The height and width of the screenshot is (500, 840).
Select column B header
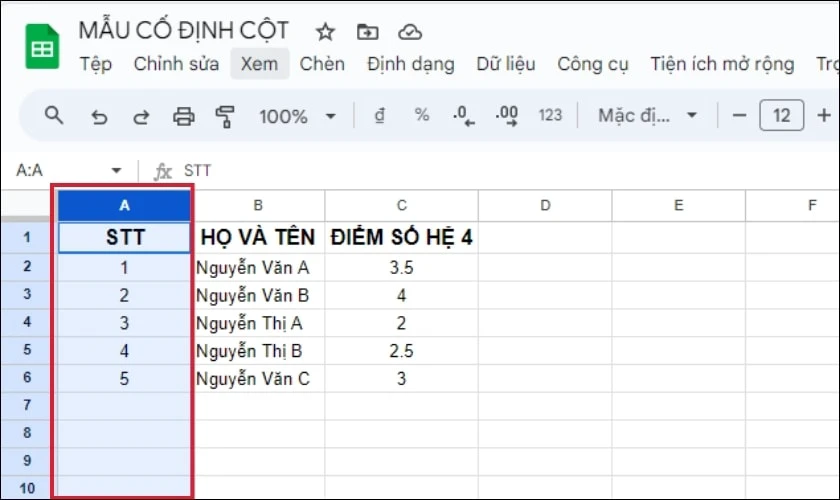(x=258, y=205)
